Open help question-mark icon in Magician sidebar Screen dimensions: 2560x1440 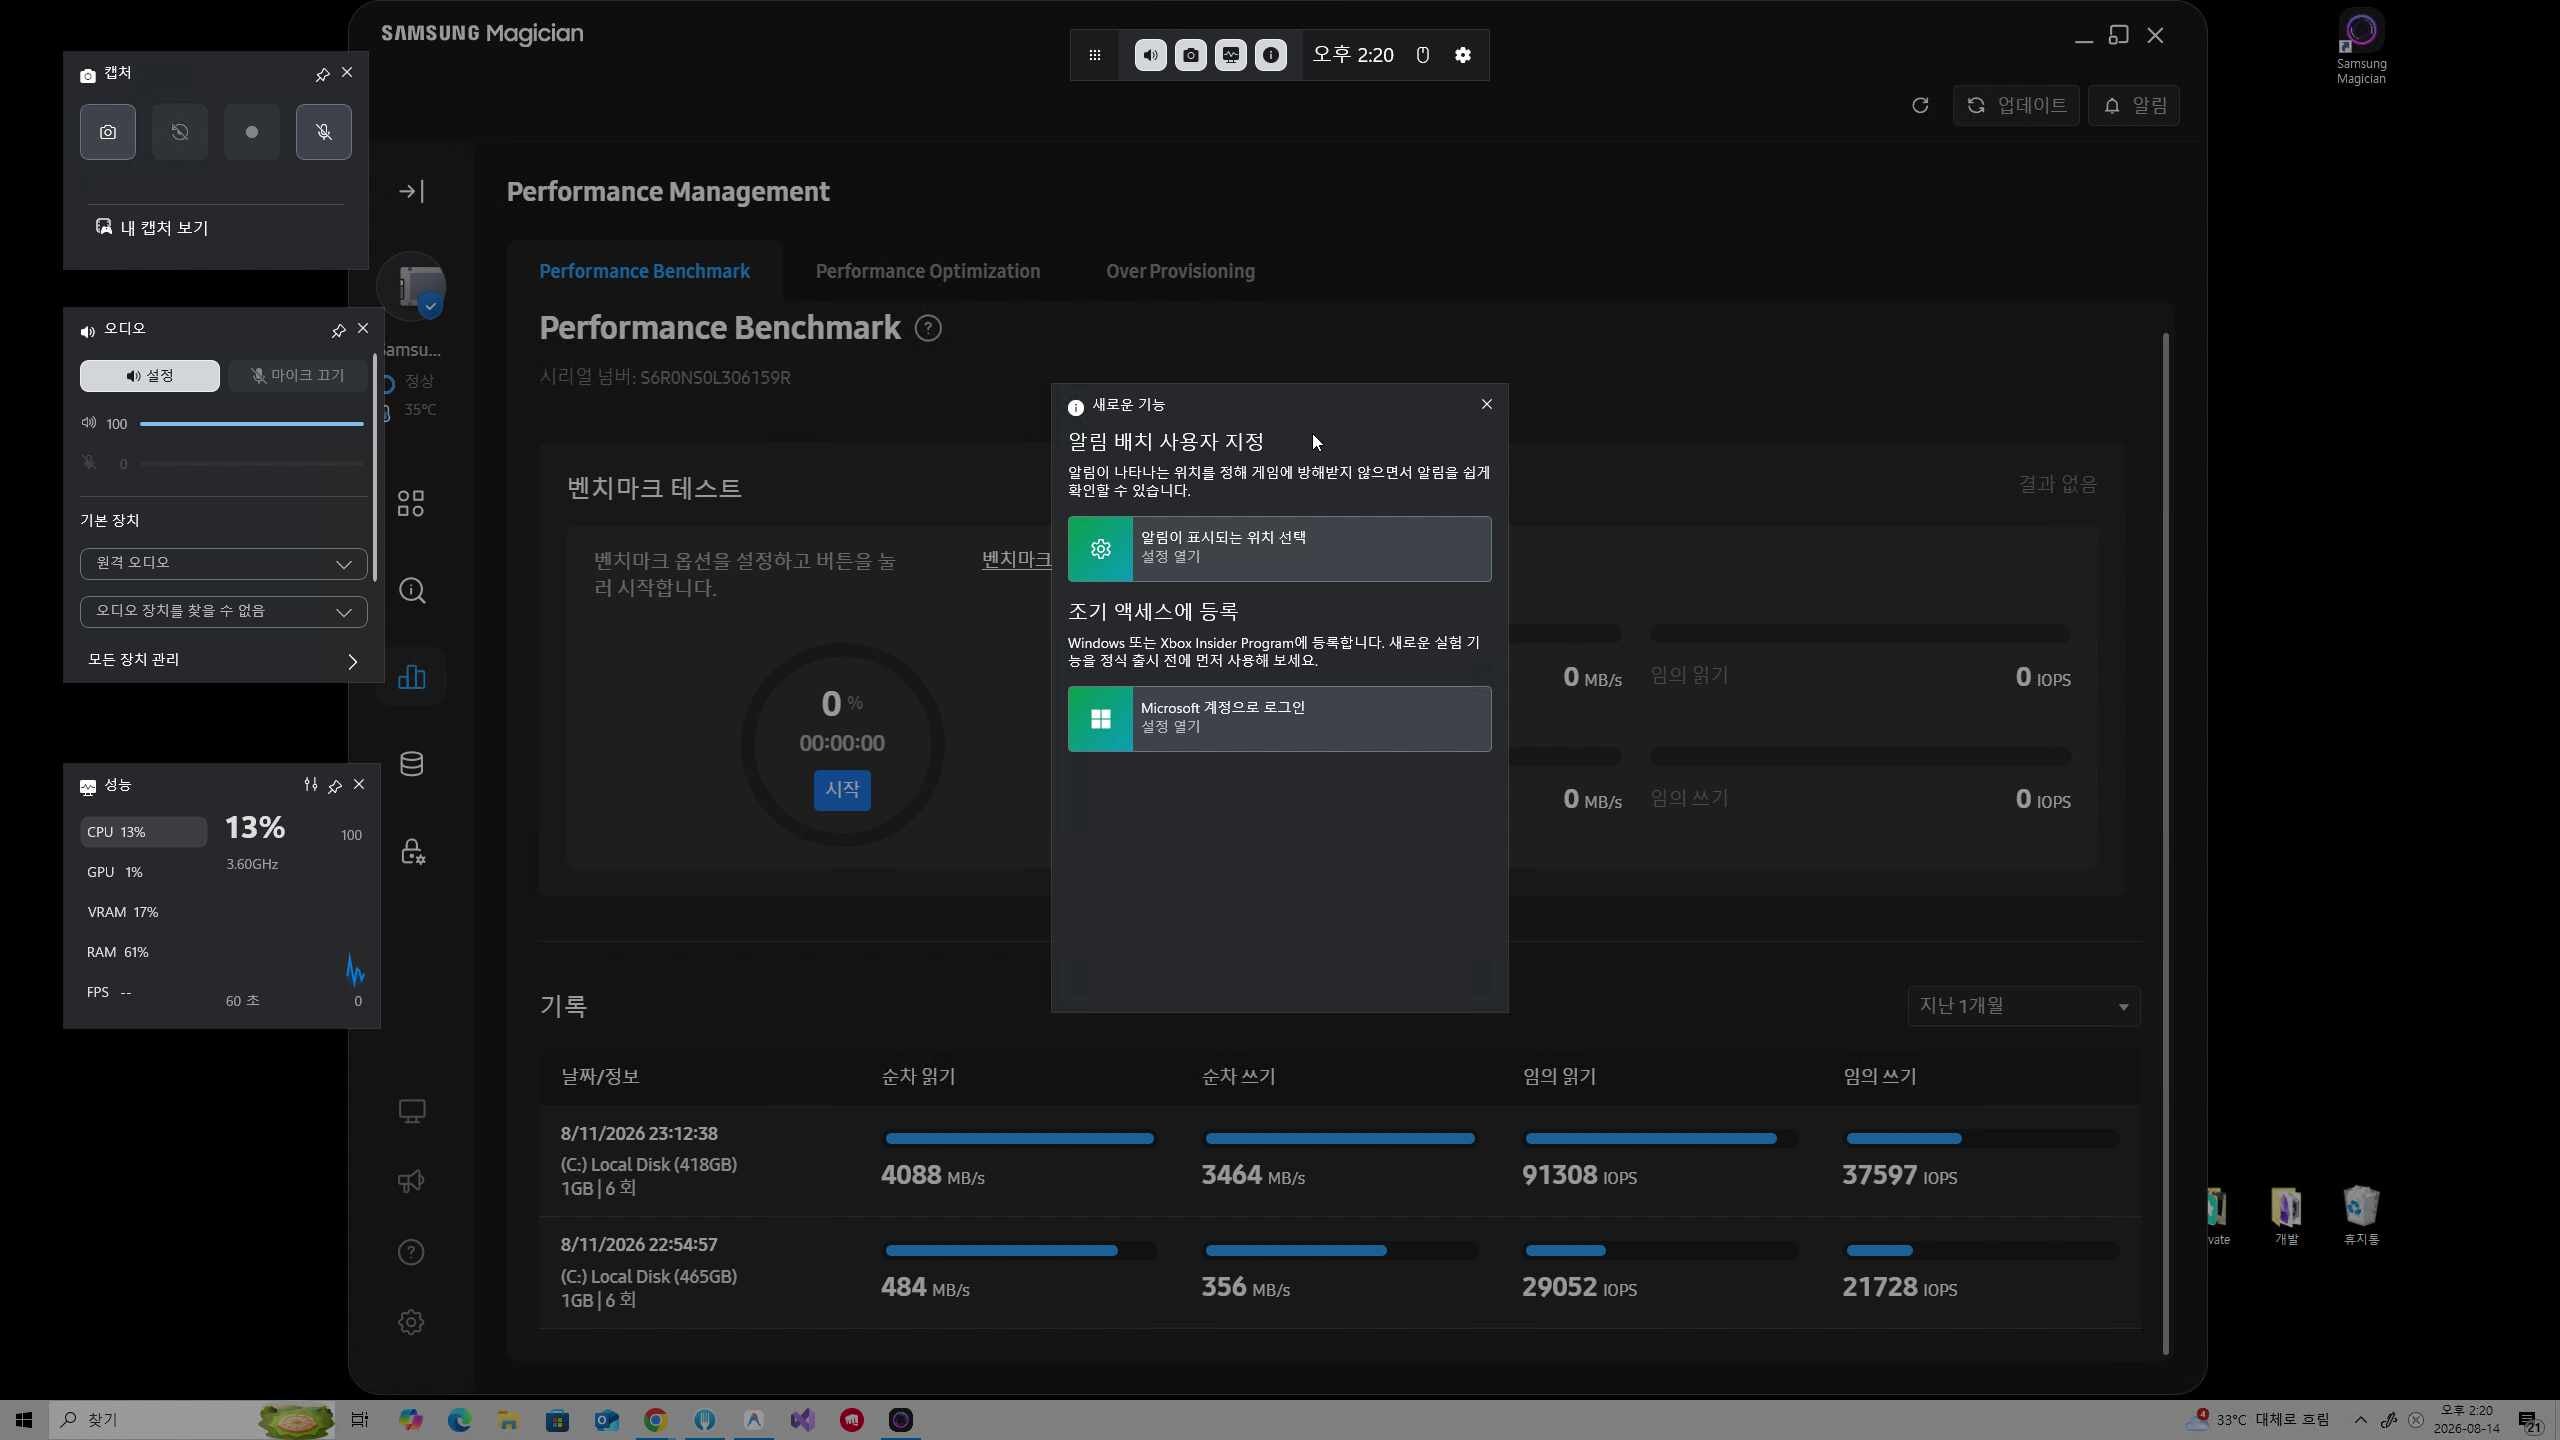tap(411, 1252)
